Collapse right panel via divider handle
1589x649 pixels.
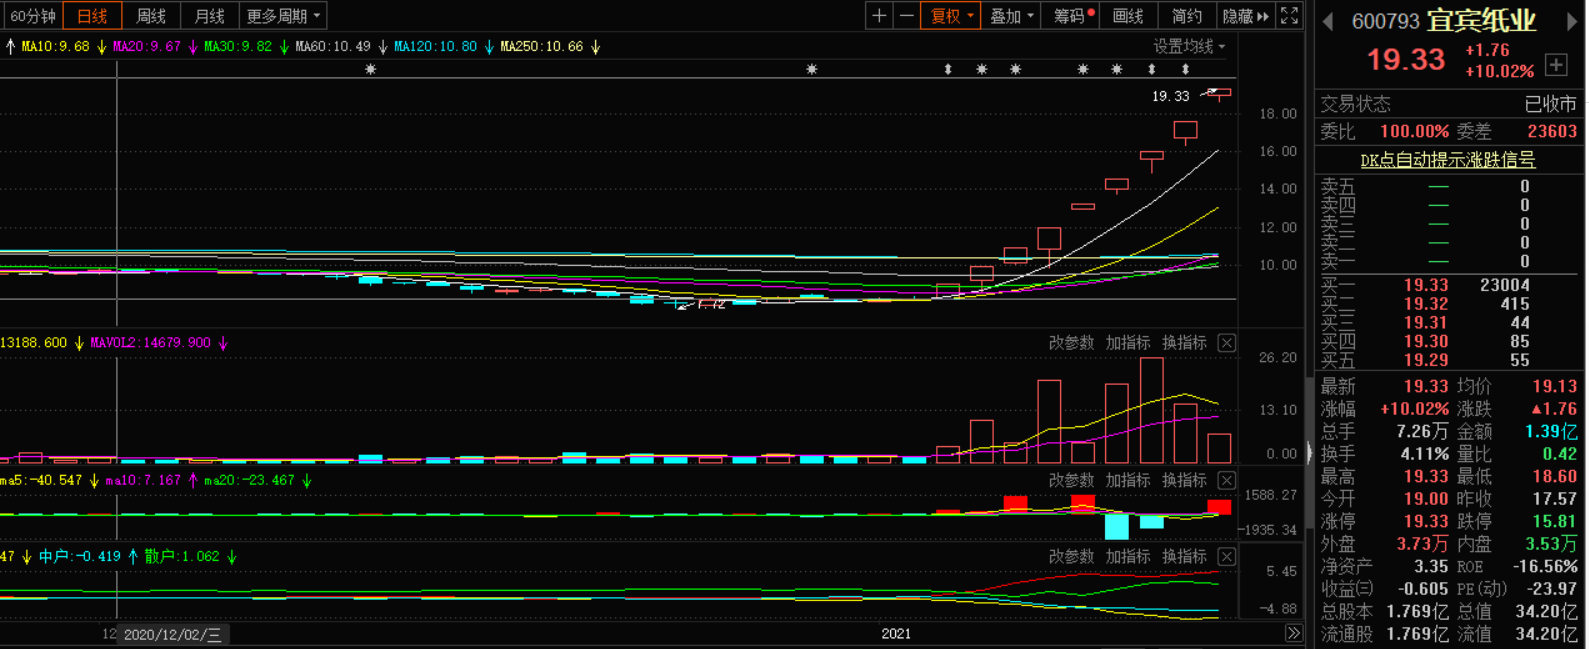pos(1310,453)
